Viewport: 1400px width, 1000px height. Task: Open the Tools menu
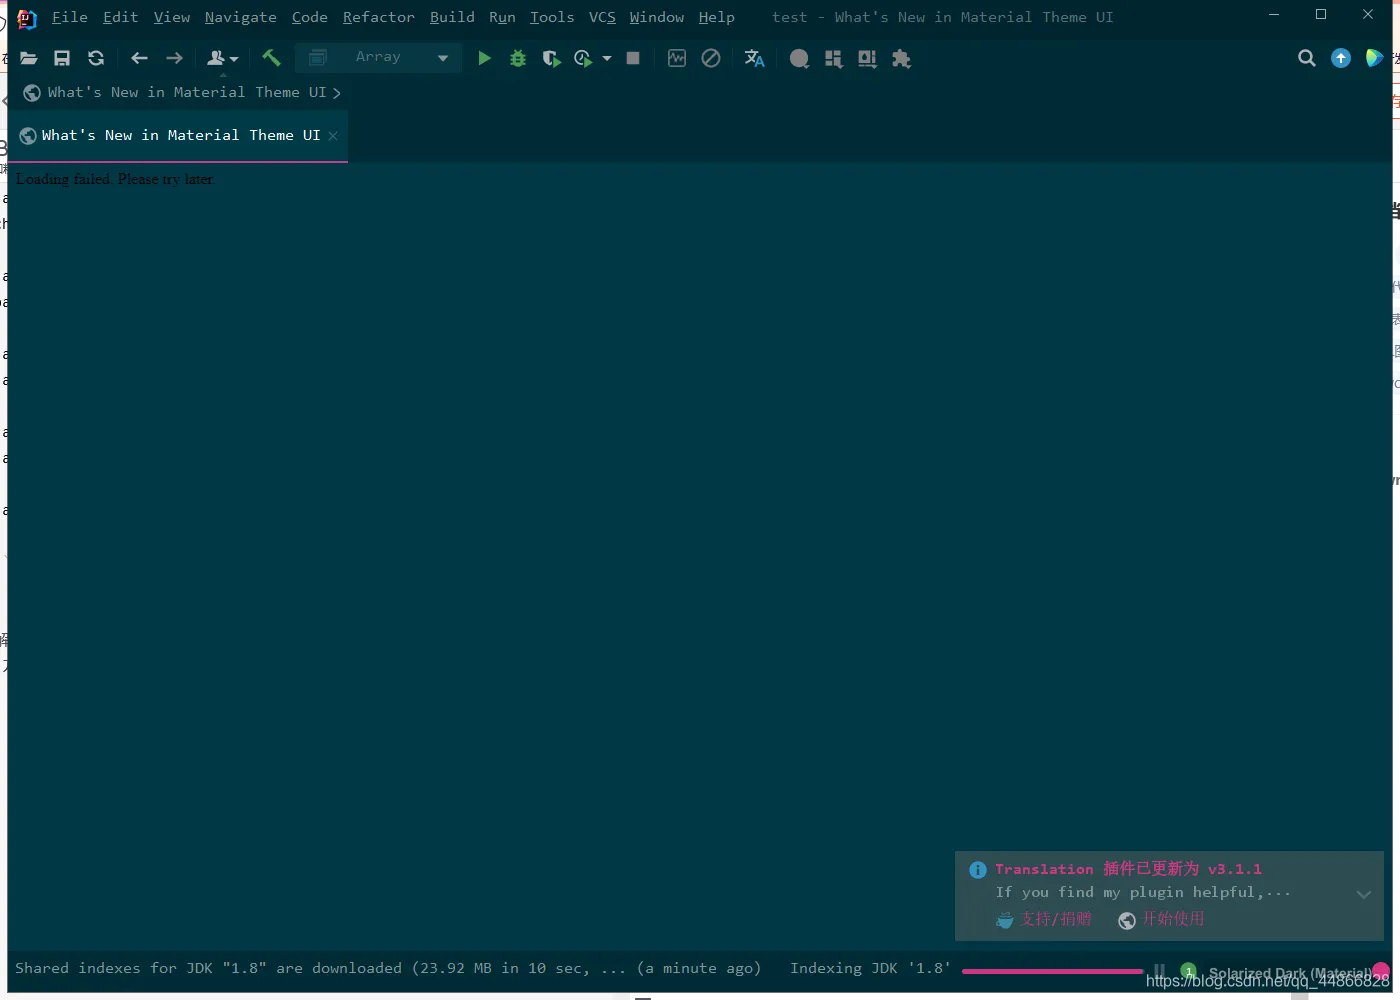pos(552,17)
